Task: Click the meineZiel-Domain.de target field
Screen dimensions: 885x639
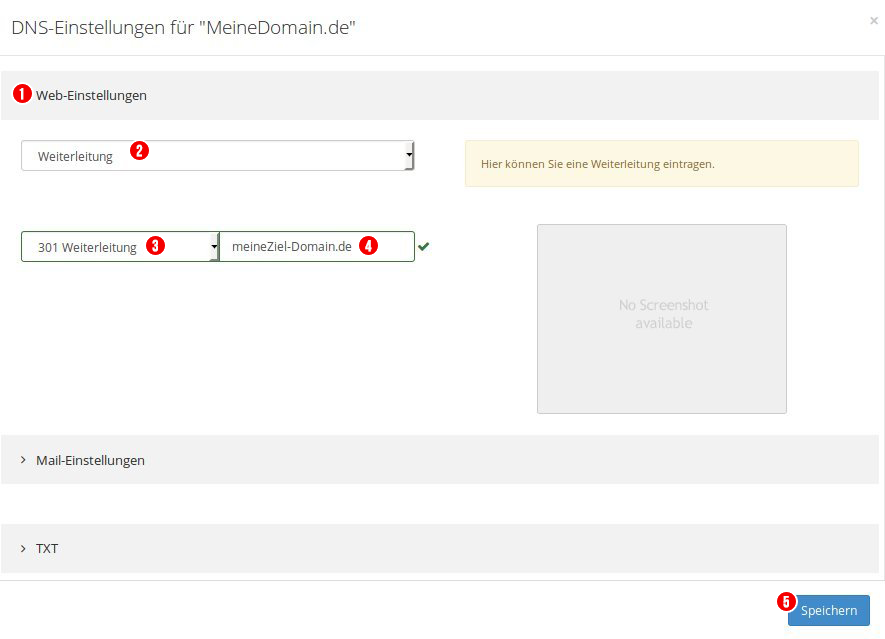Action: tap(317, 247)
